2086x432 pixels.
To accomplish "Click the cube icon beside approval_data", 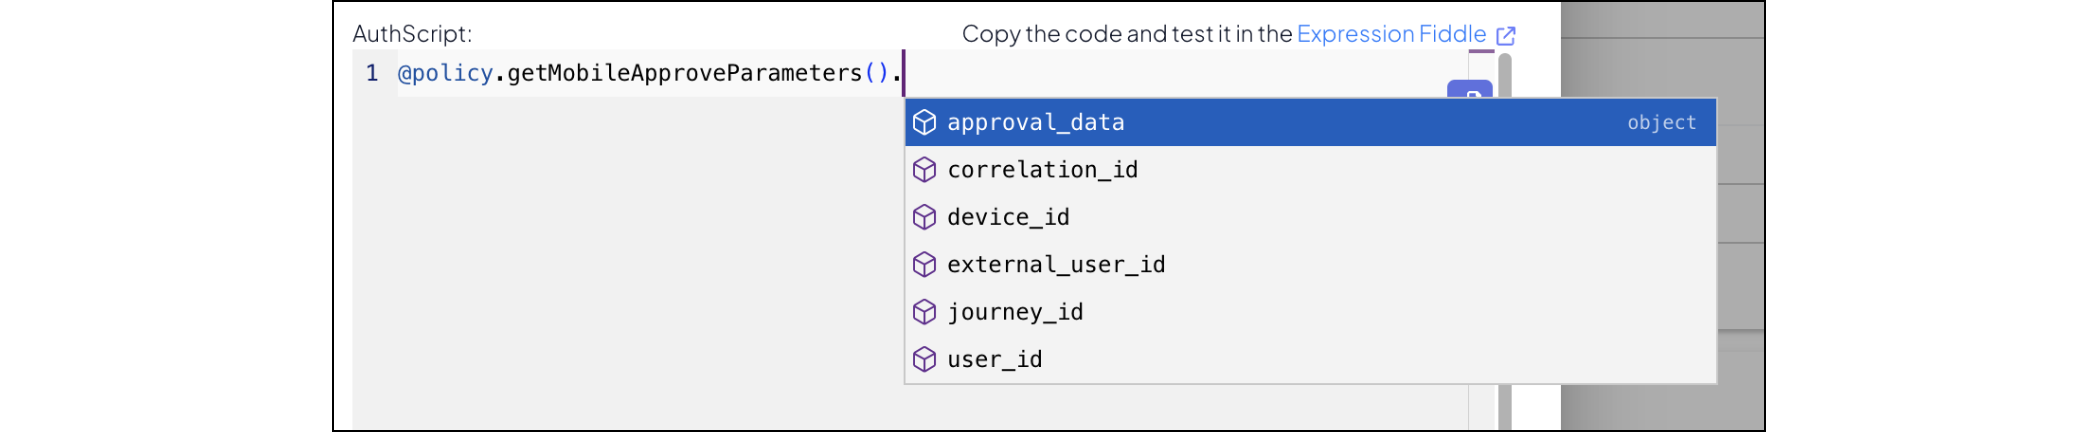I will [924, 122].
